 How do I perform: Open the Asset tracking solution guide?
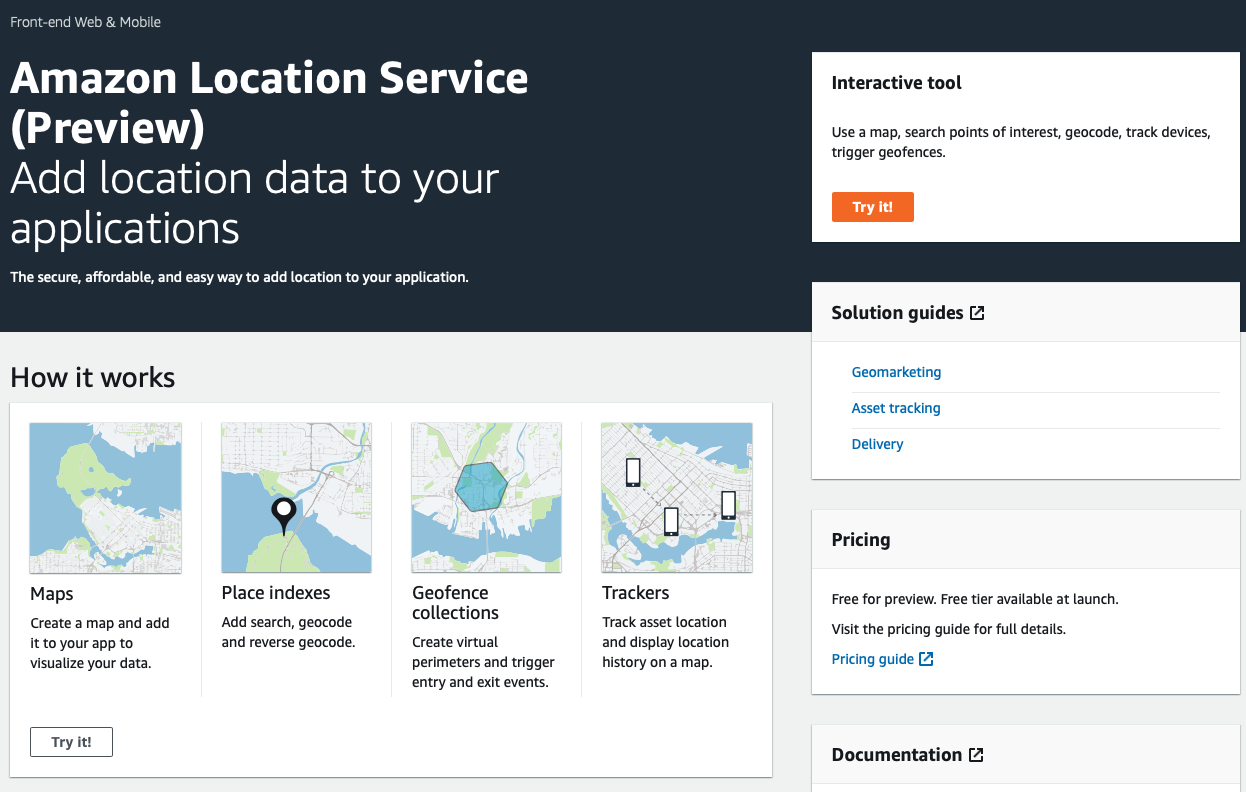(x=896, y=408)
